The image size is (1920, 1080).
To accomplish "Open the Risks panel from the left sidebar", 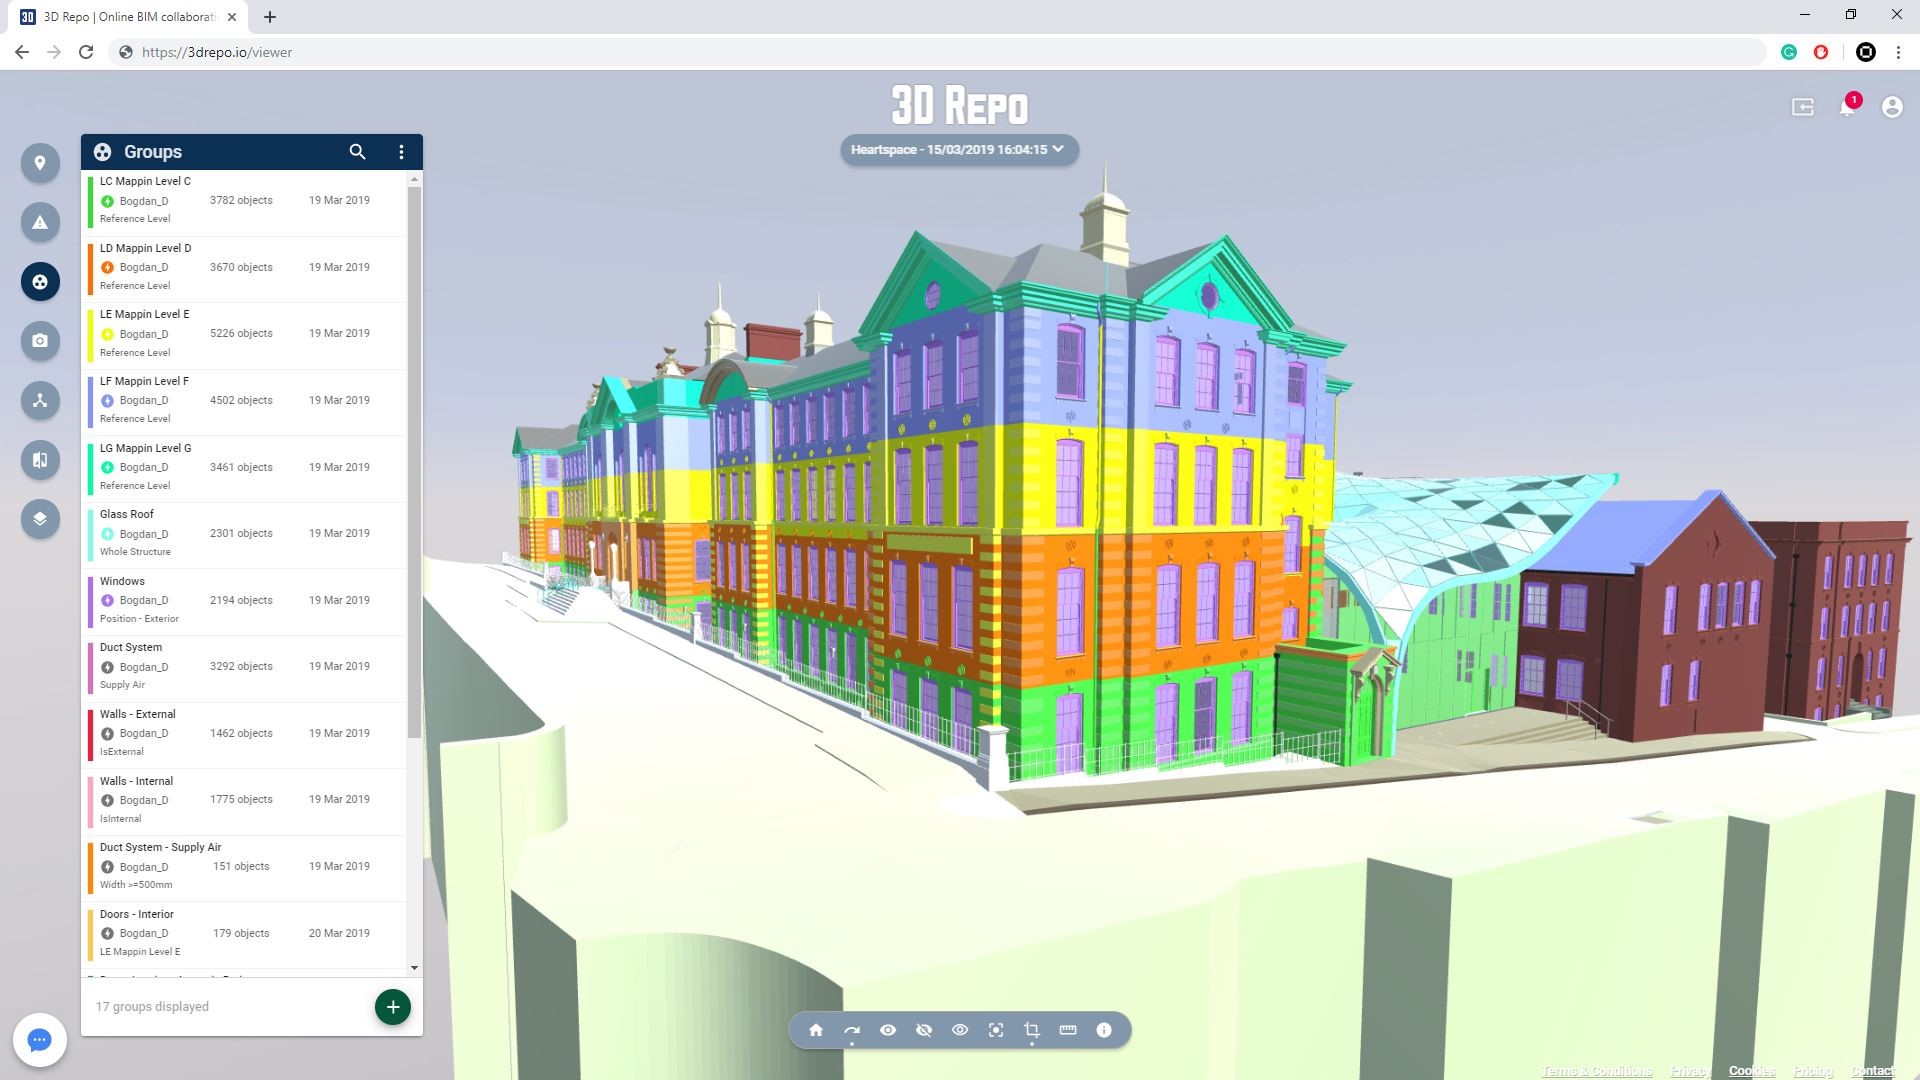I will click(x=40, y=222).
